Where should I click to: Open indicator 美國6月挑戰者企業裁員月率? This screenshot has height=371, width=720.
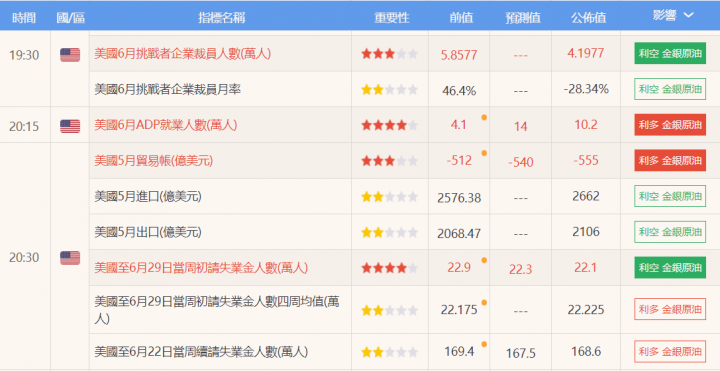coord(168,89)
